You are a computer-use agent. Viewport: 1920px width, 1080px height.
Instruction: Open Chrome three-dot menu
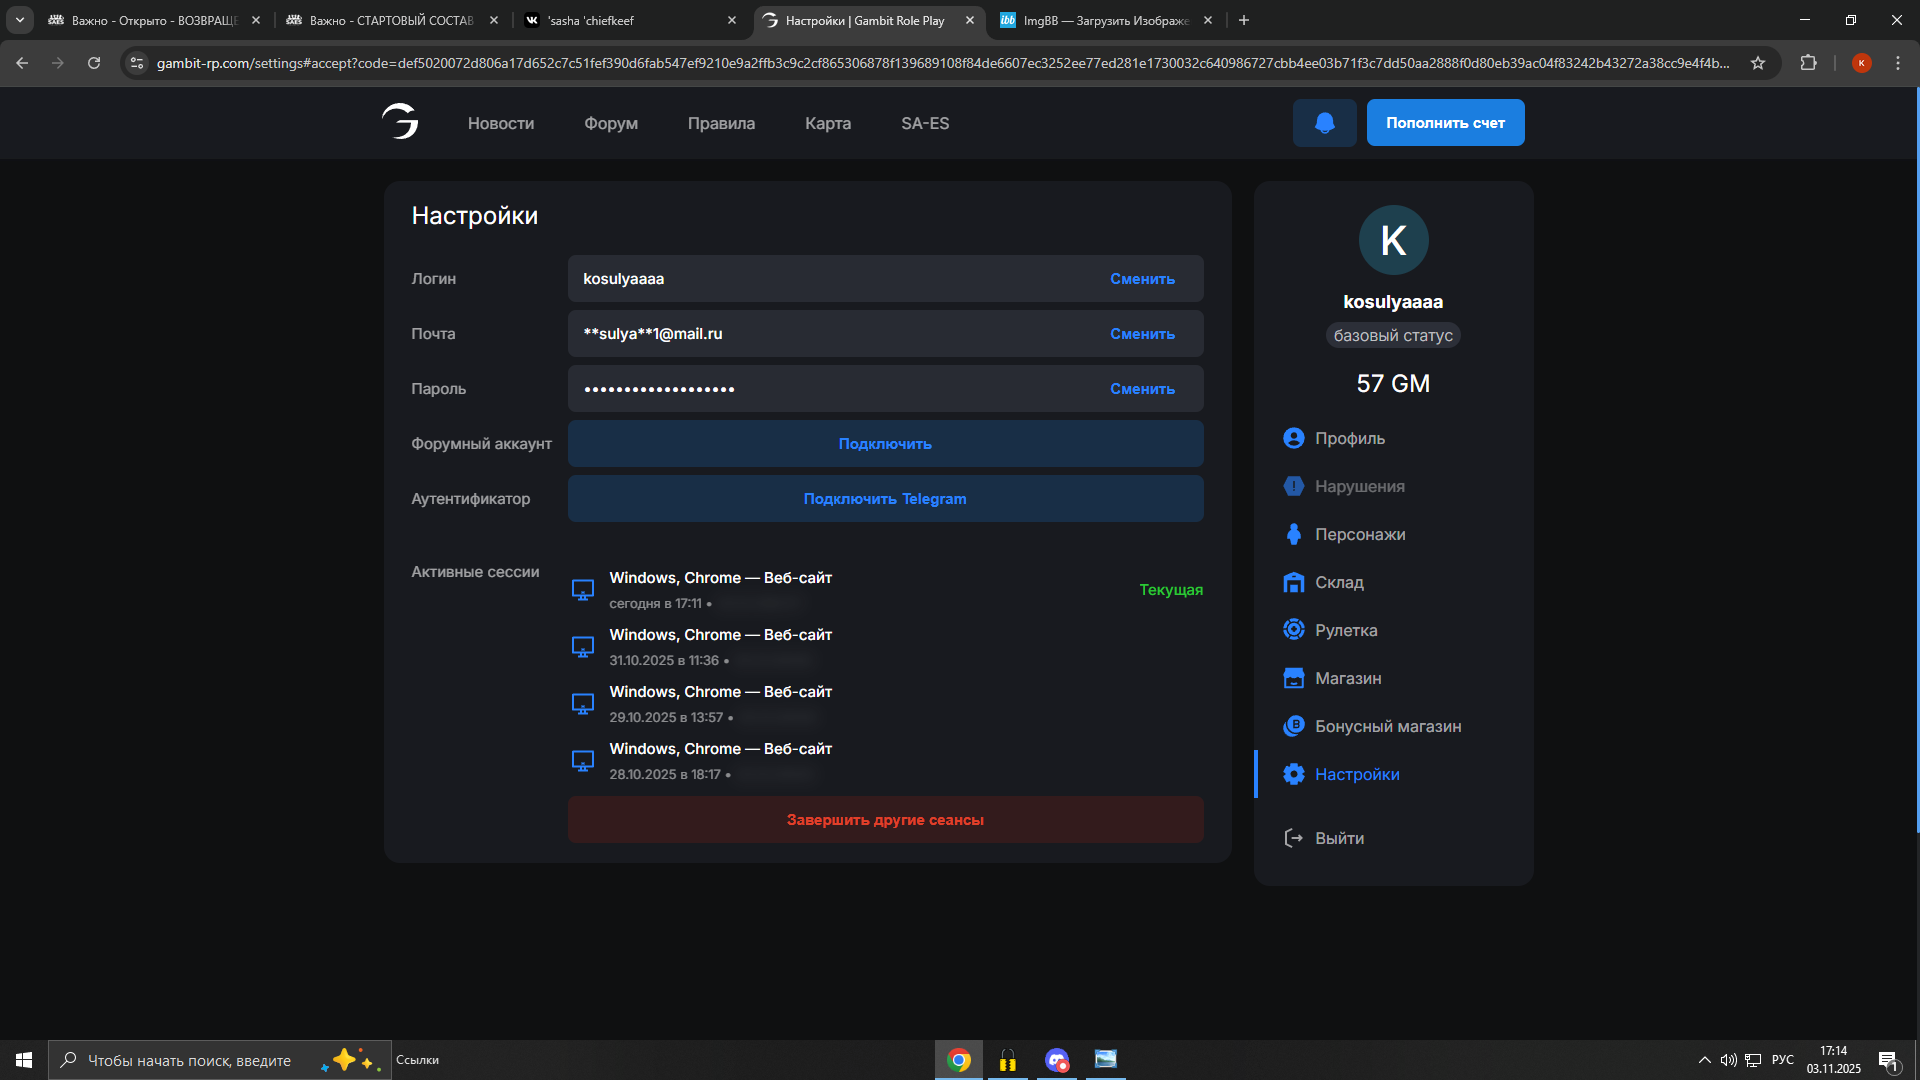pos(1898,63)
